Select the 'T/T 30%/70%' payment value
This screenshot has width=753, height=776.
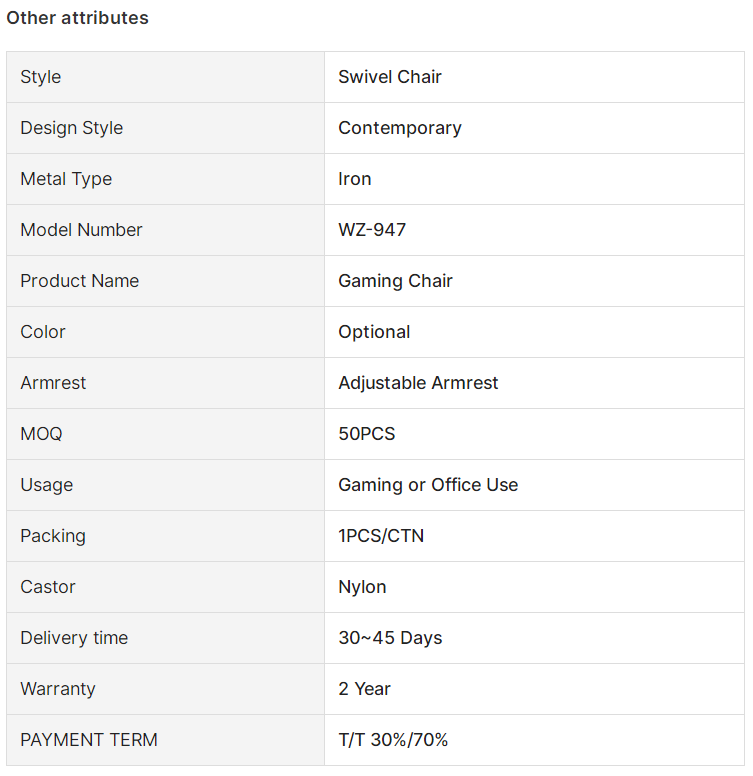point(393,740)
